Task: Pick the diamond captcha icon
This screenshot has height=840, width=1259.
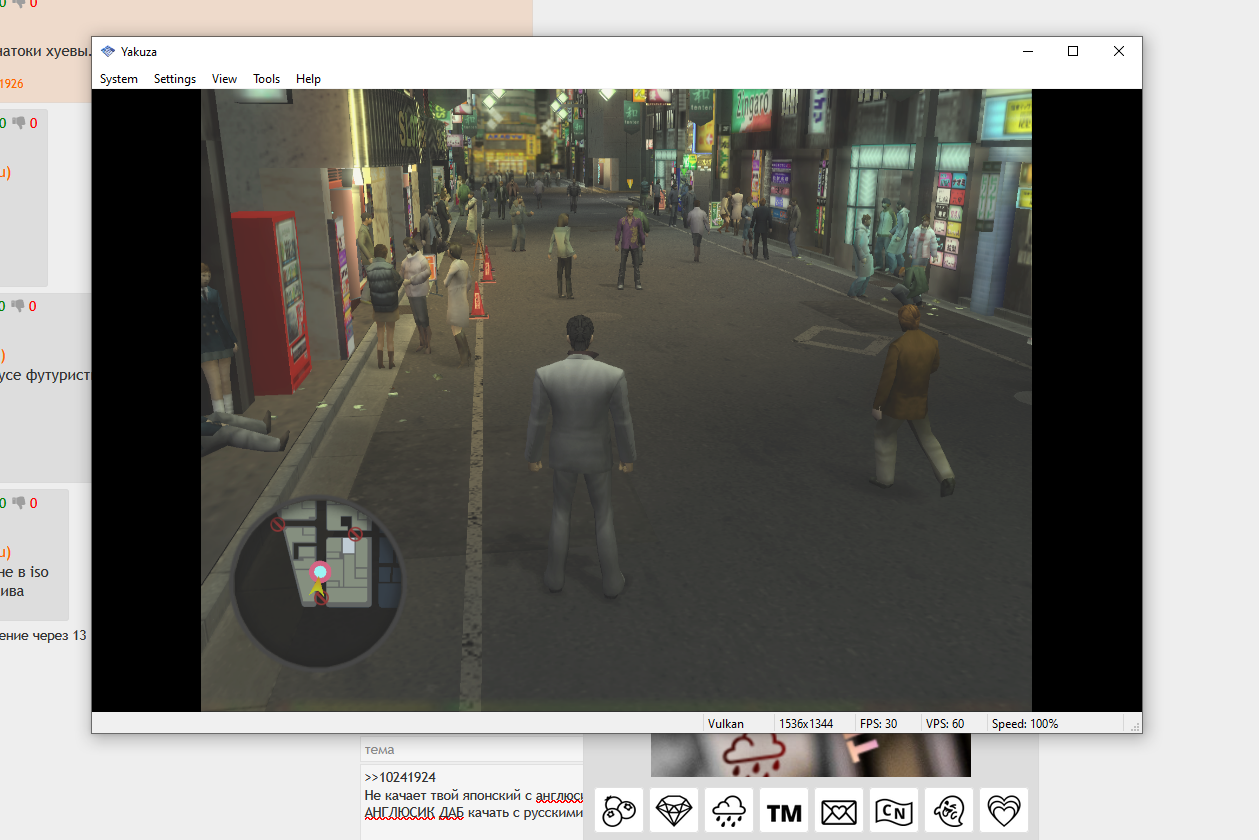Action: (674, 810)
